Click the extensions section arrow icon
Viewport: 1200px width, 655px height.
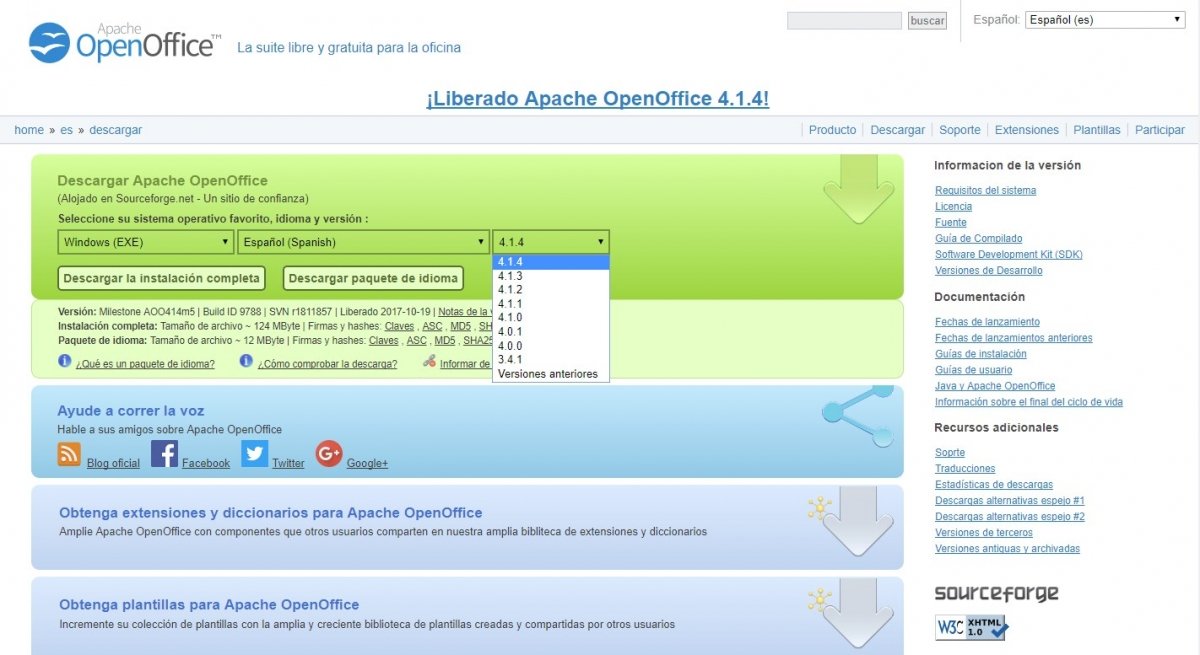(857, 522)
